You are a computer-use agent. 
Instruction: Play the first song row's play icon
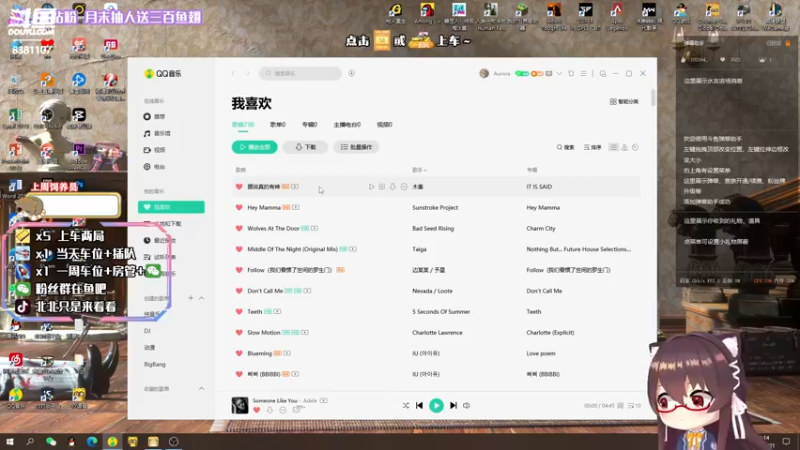point(371,187)
